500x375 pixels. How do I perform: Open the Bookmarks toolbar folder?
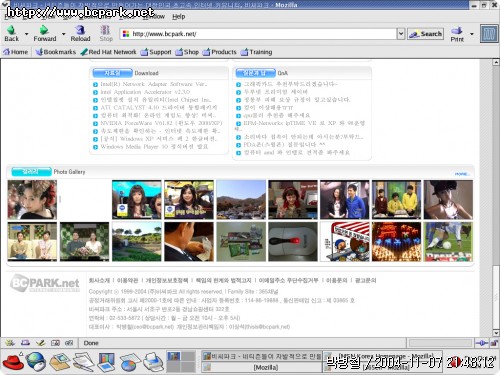pyautogui.click(x=56, y=52)
